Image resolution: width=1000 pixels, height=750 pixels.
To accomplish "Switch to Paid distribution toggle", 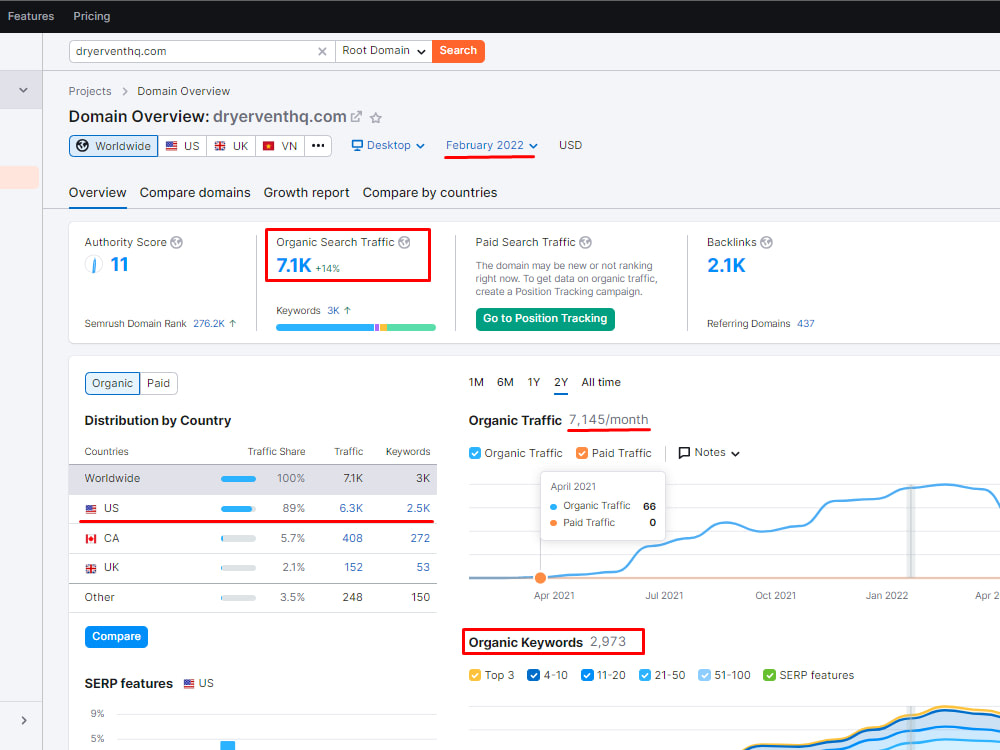I will click(x=158, y=383).
